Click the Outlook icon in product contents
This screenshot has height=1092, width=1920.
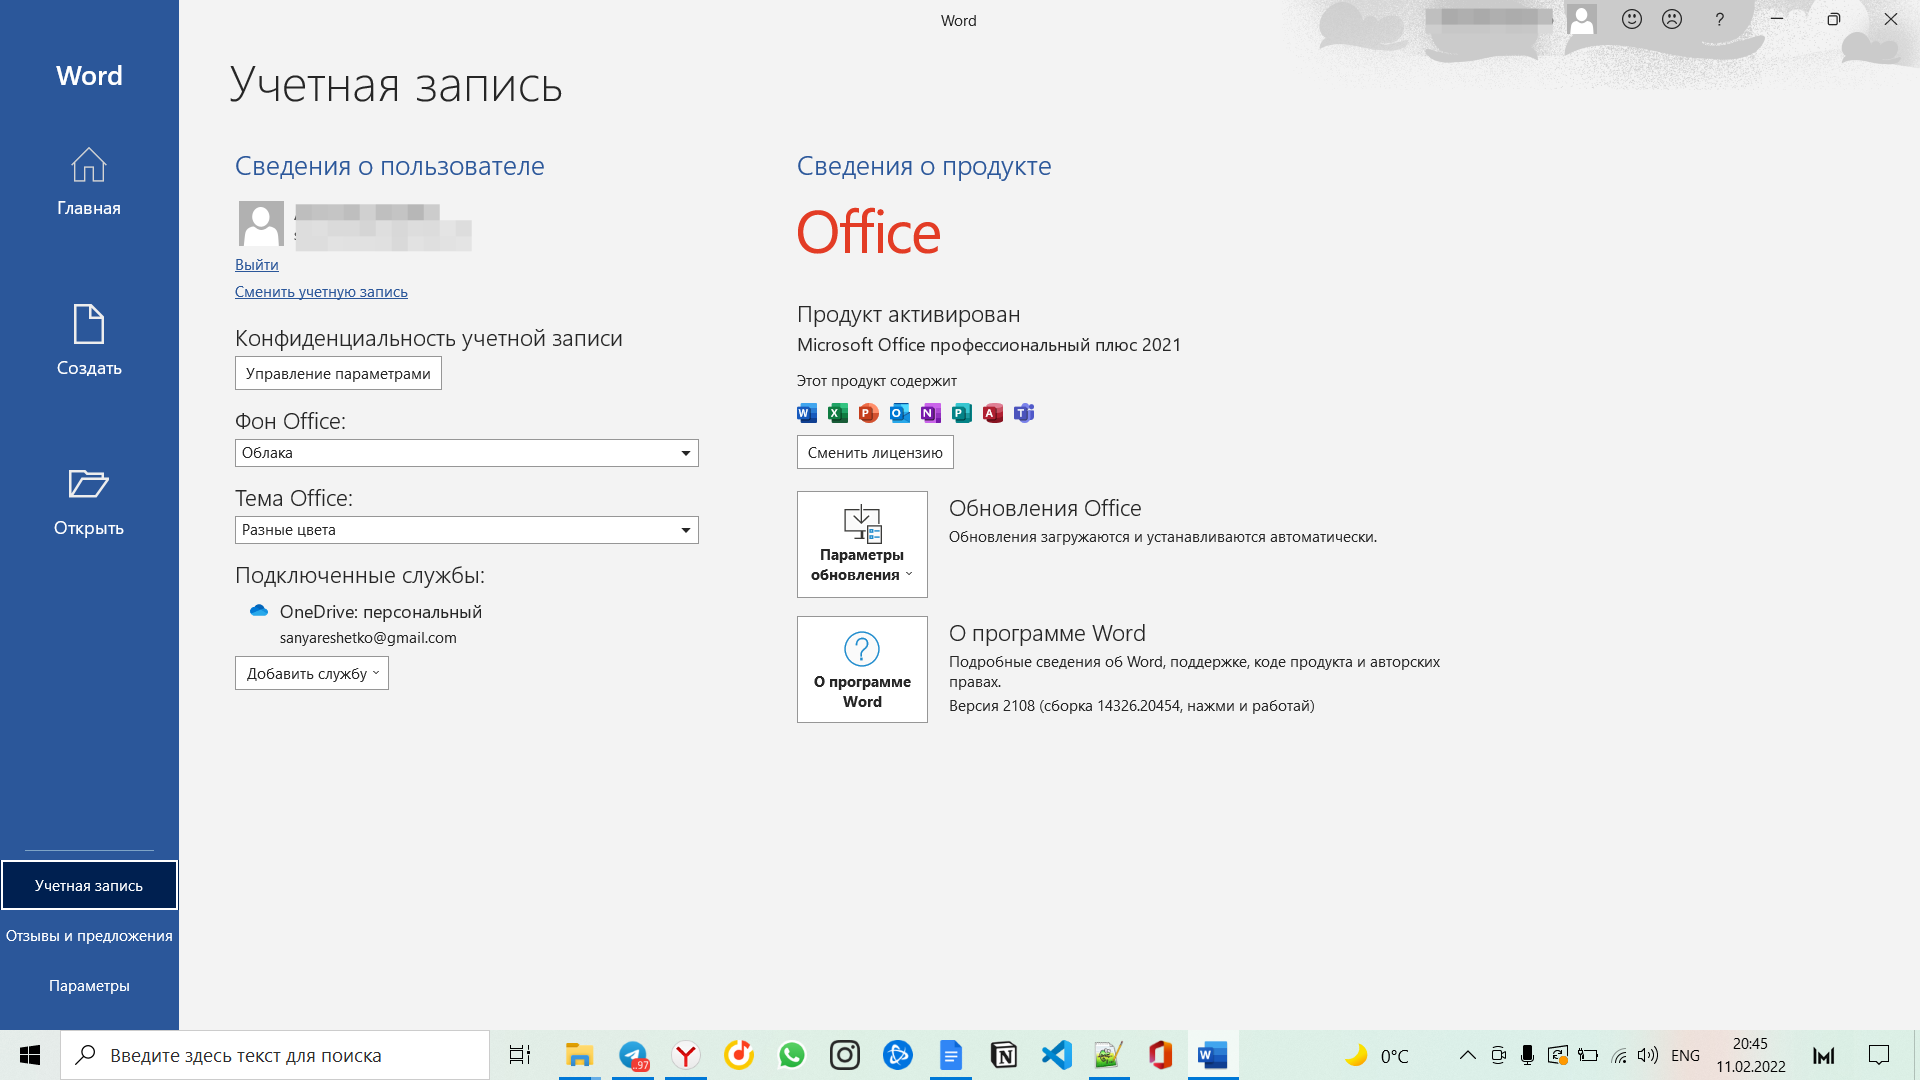click(x=900, y=413)
